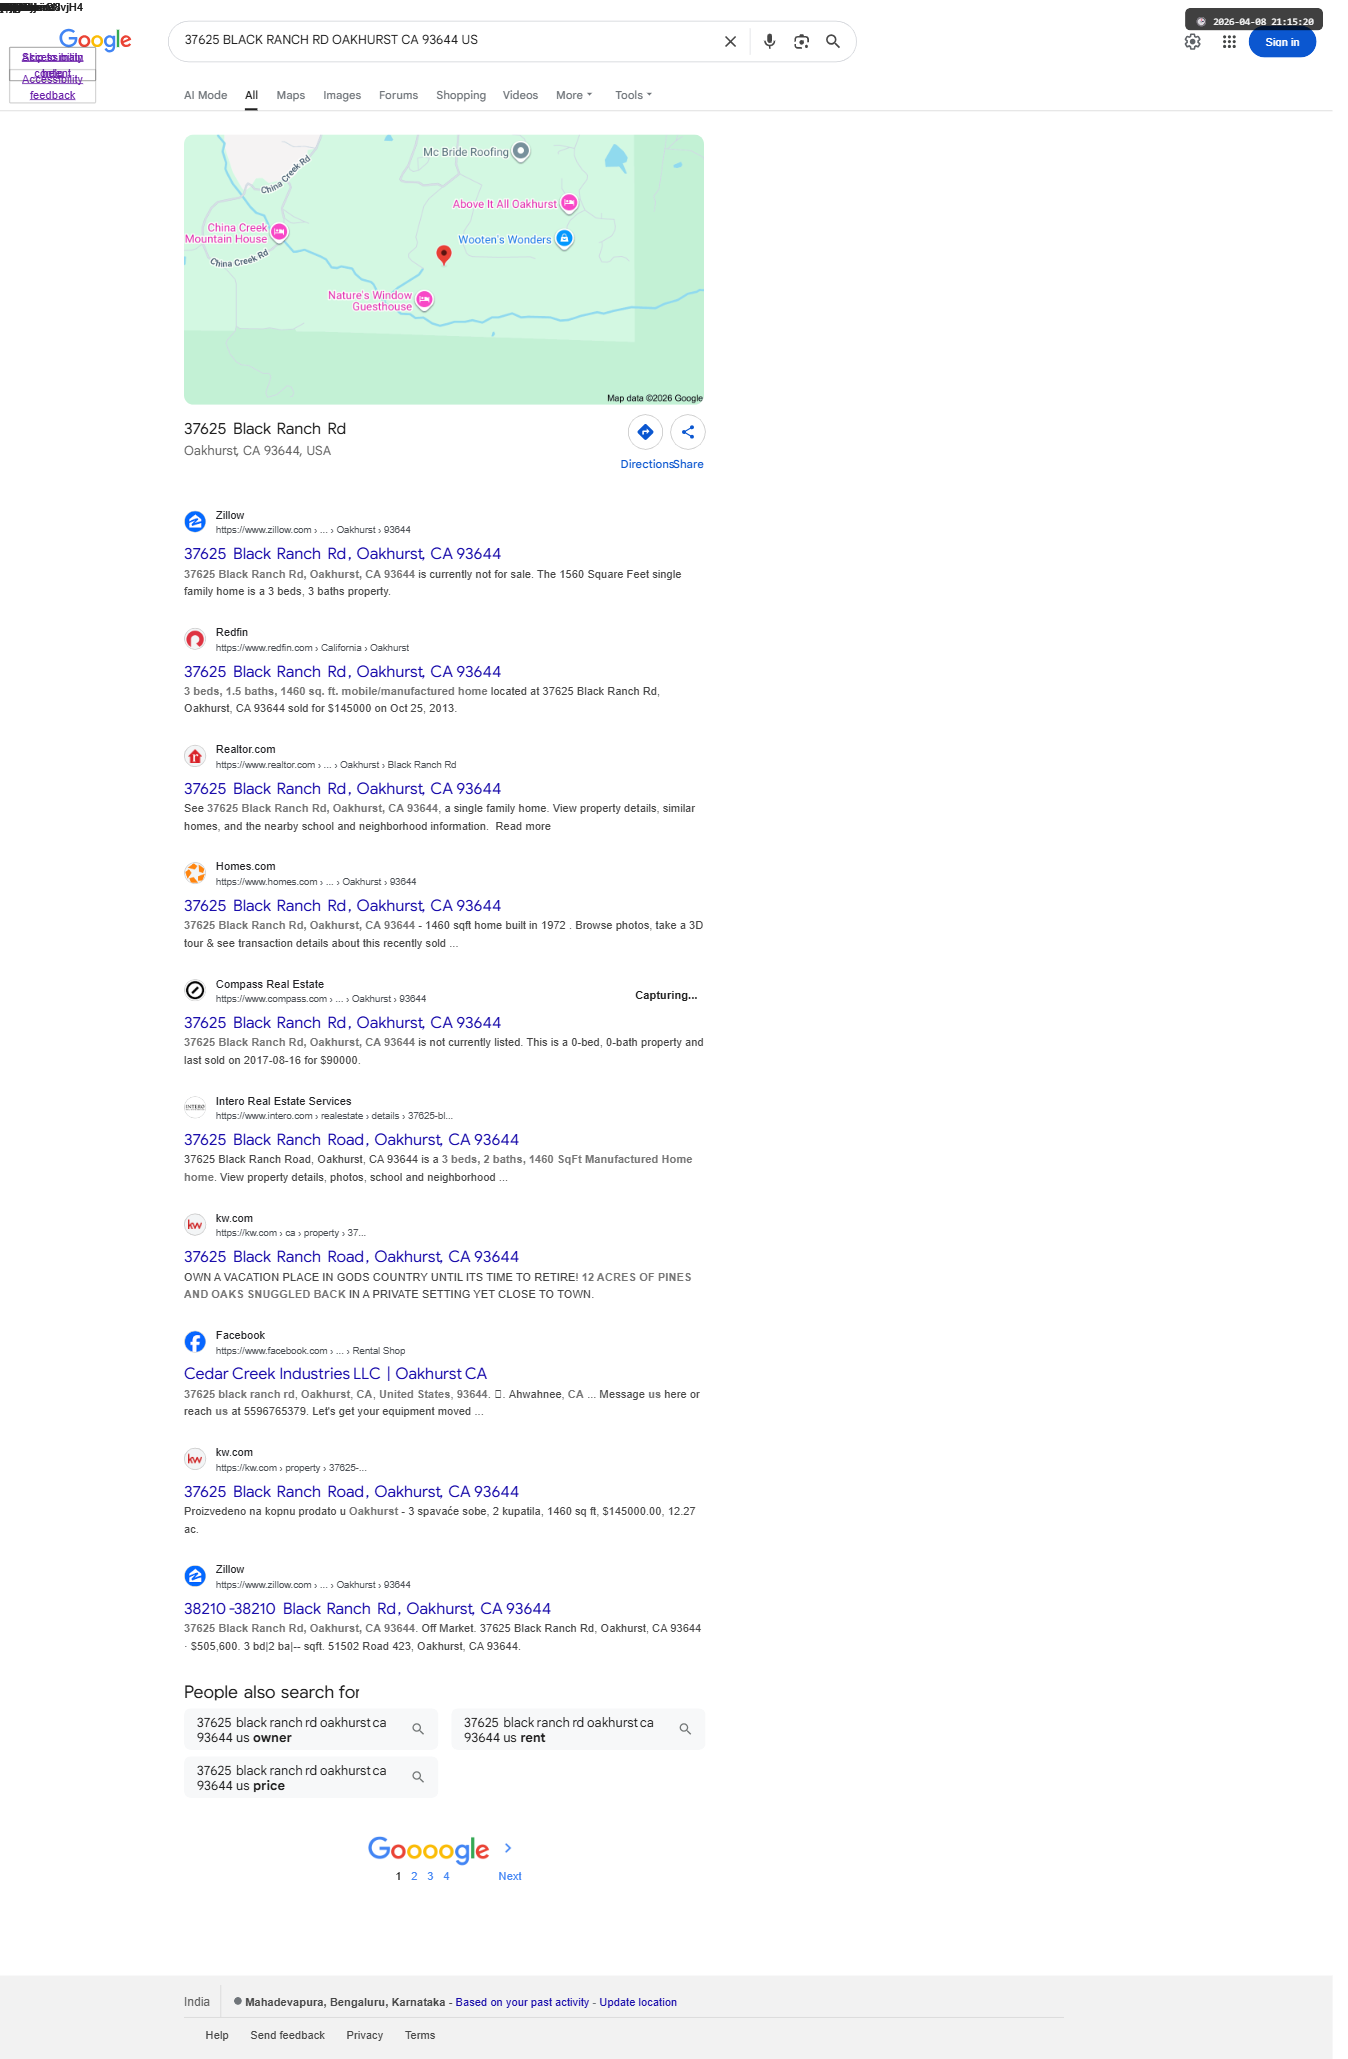Open the Homes.com property result title
Screen dimensions: 1348x2059
tap(342, 905)
